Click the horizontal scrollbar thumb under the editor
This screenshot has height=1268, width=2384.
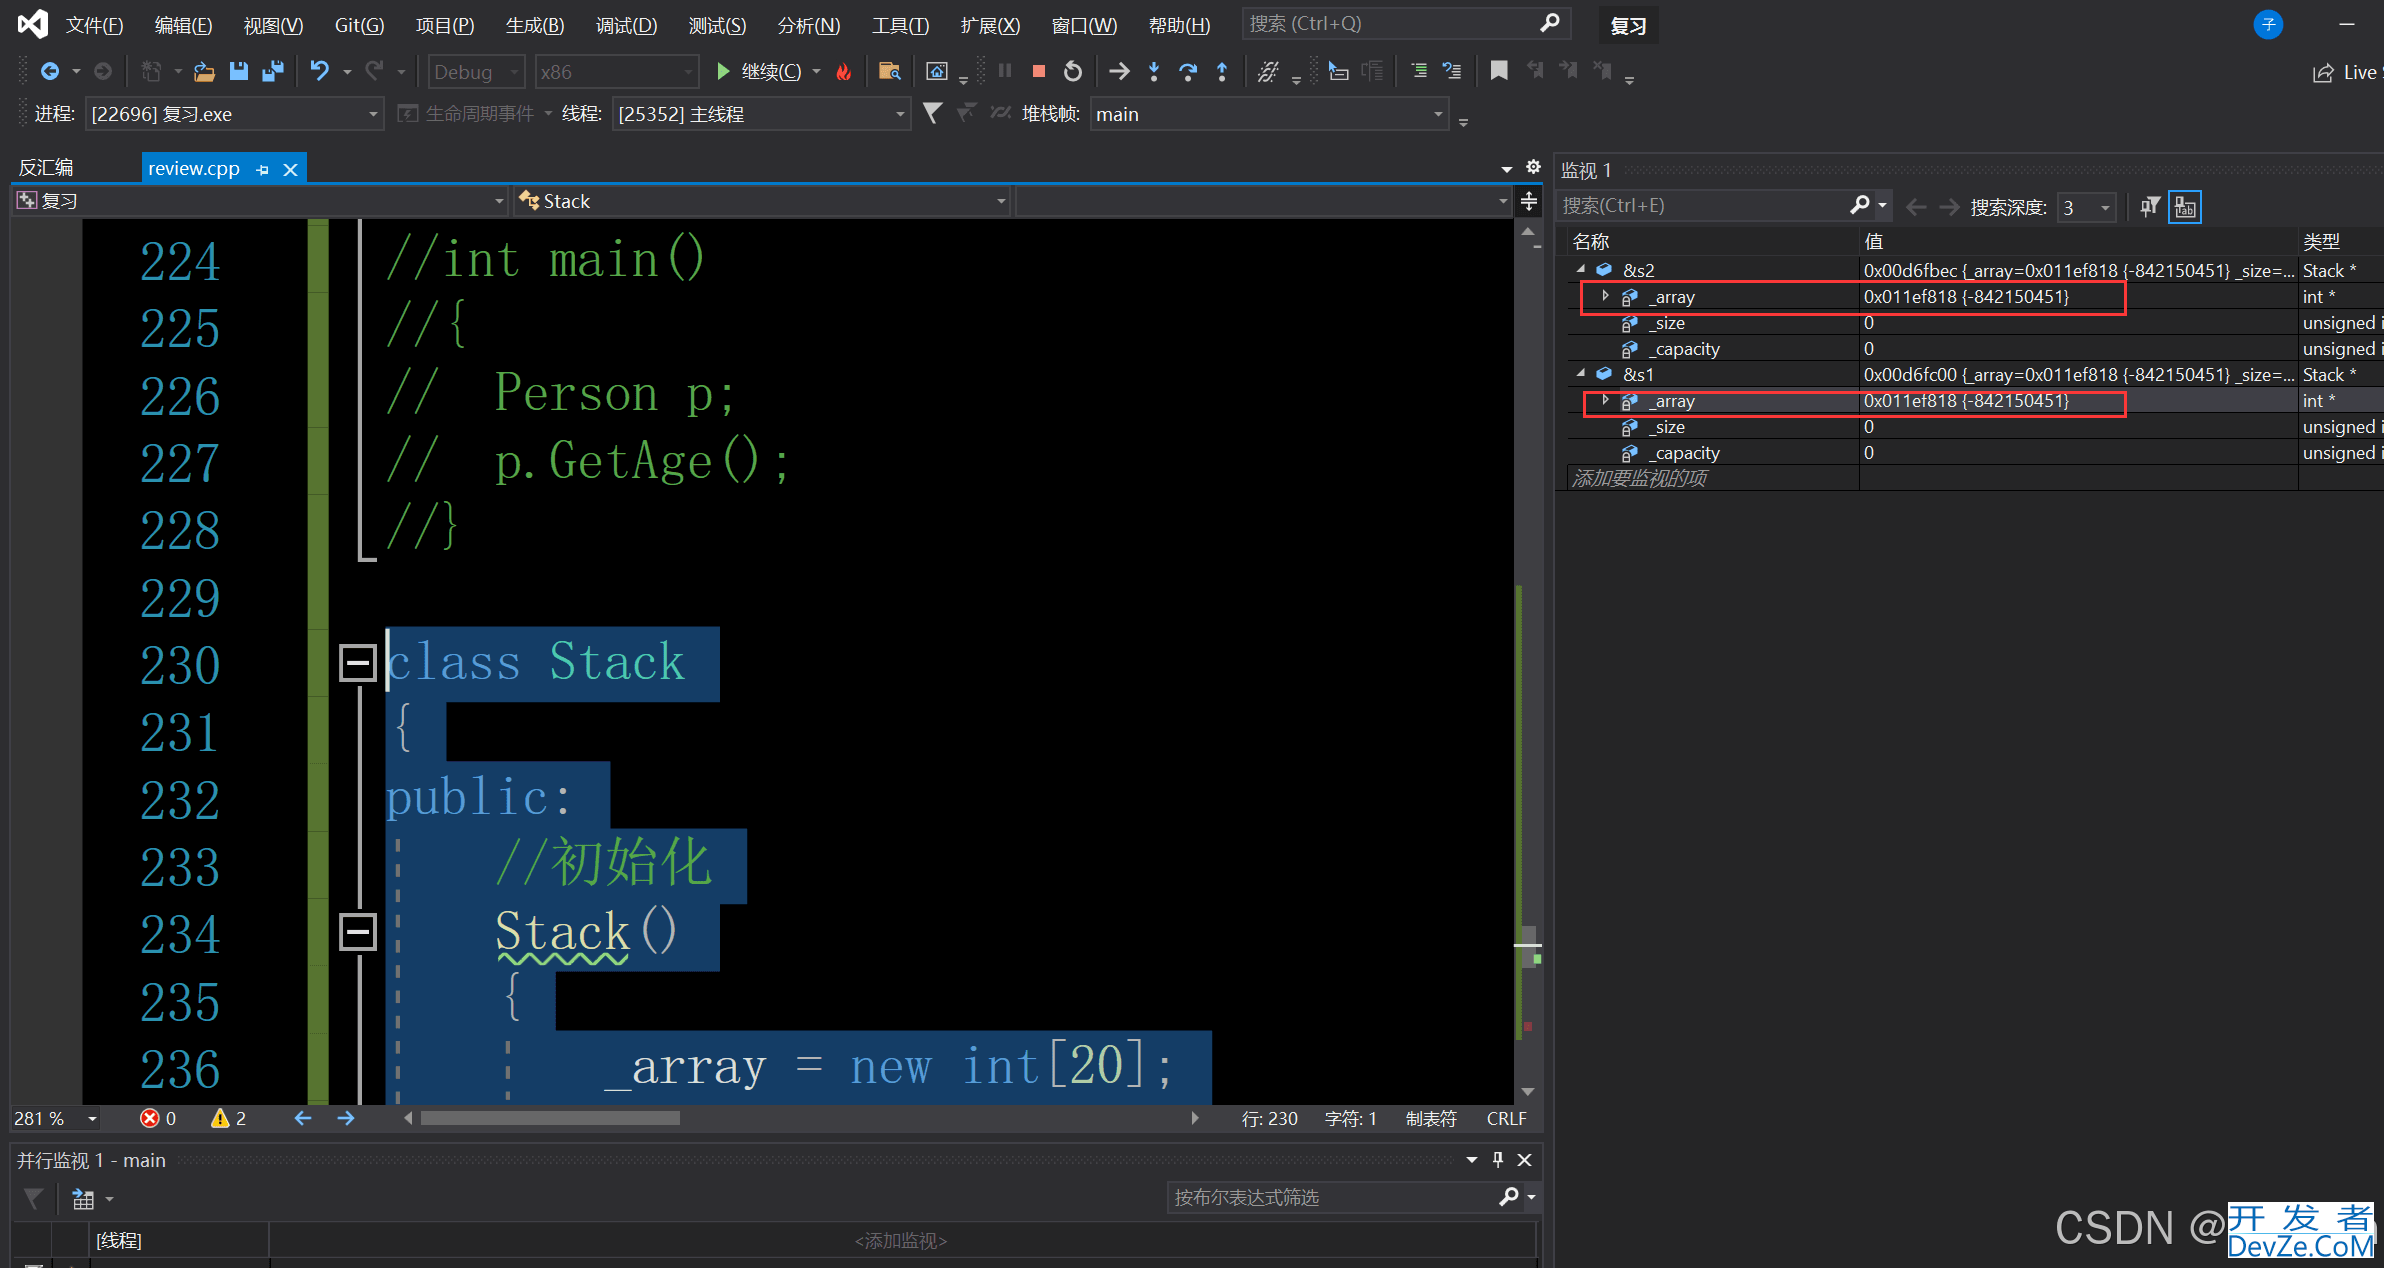pos(550,1118)
